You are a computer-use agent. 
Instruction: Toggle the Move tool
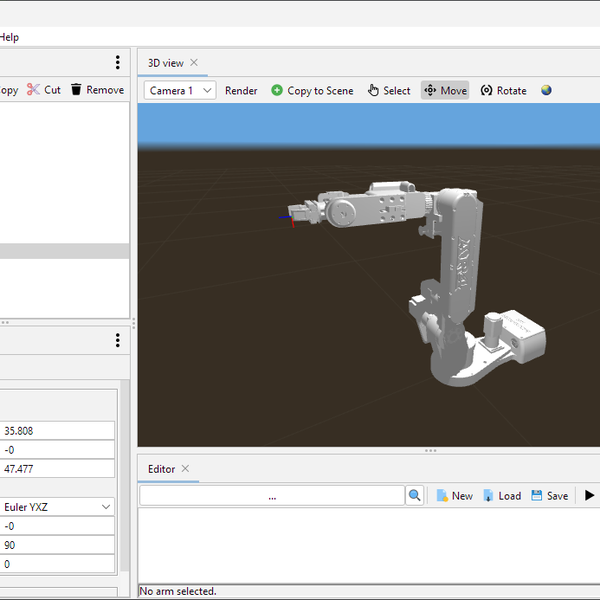445,90
